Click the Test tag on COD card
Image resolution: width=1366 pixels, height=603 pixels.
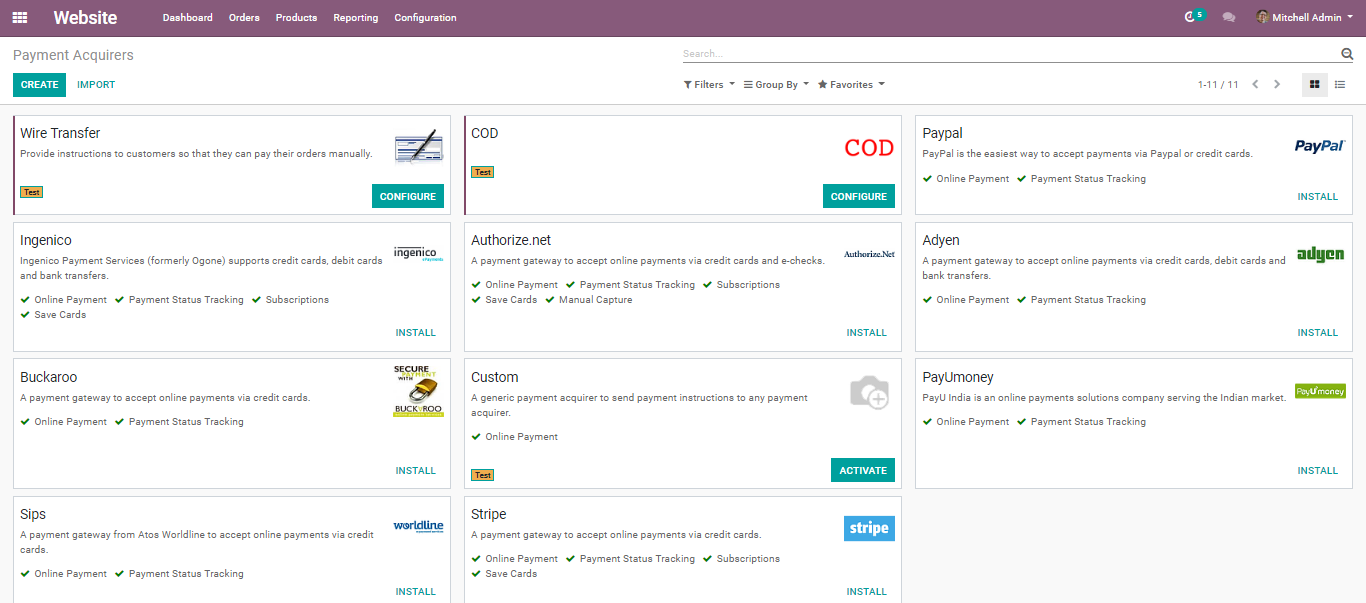click(x=482, y=172)
